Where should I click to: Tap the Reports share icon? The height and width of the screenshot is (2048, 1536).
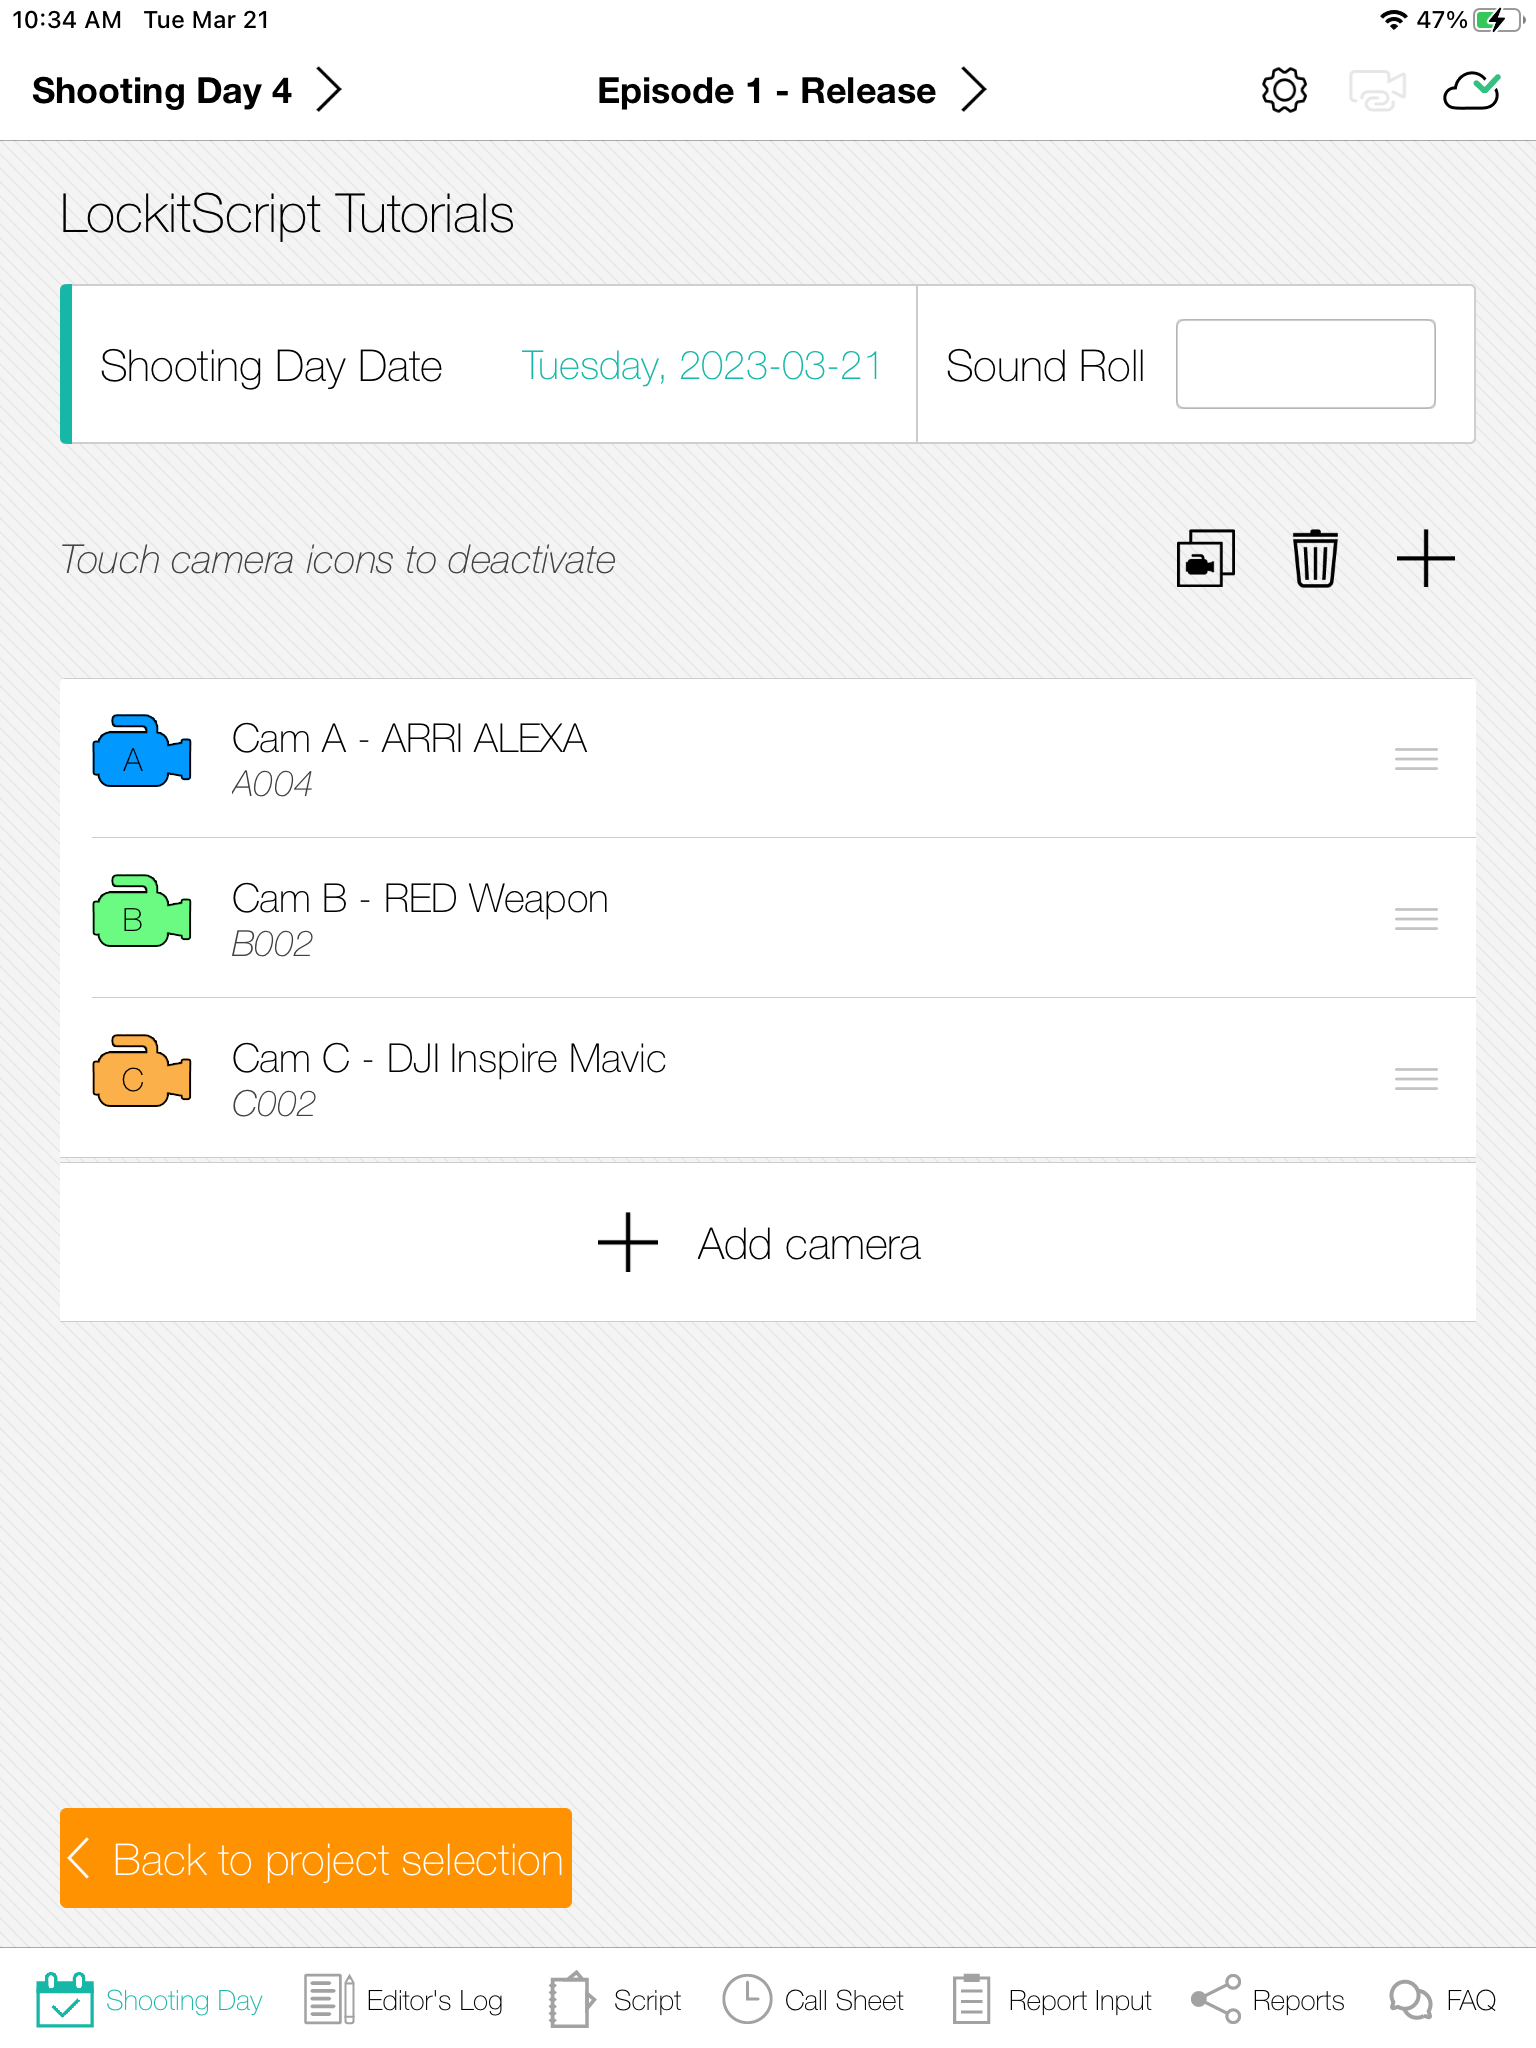click(1216, 2000)
